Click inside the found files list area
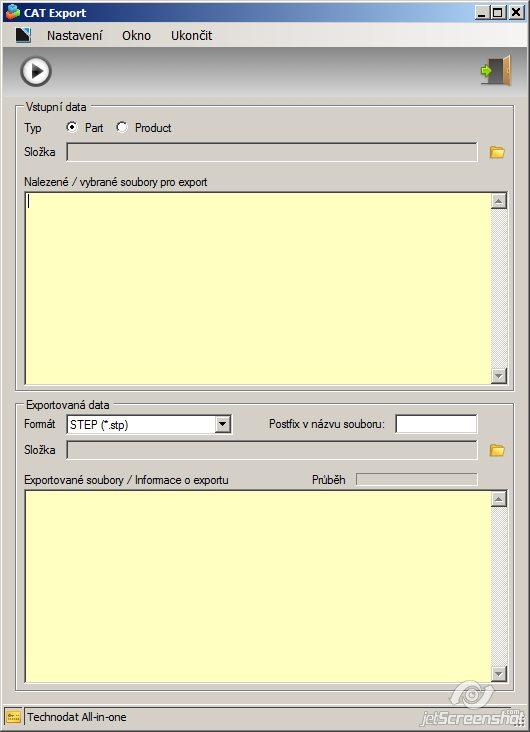Screen dimensions: 530x732 [x=258, y=289]
